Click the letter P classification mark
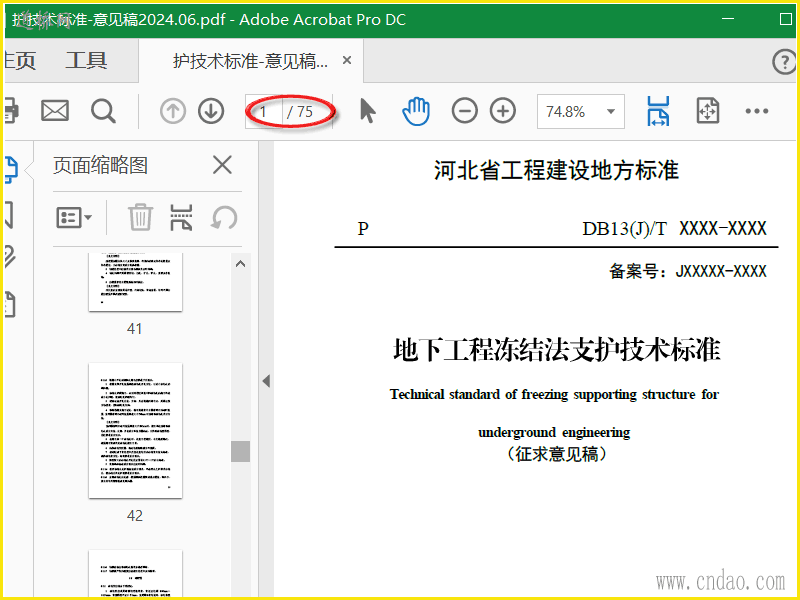The width and height of the screenshot is (800, 600). (x=363, y=229)
